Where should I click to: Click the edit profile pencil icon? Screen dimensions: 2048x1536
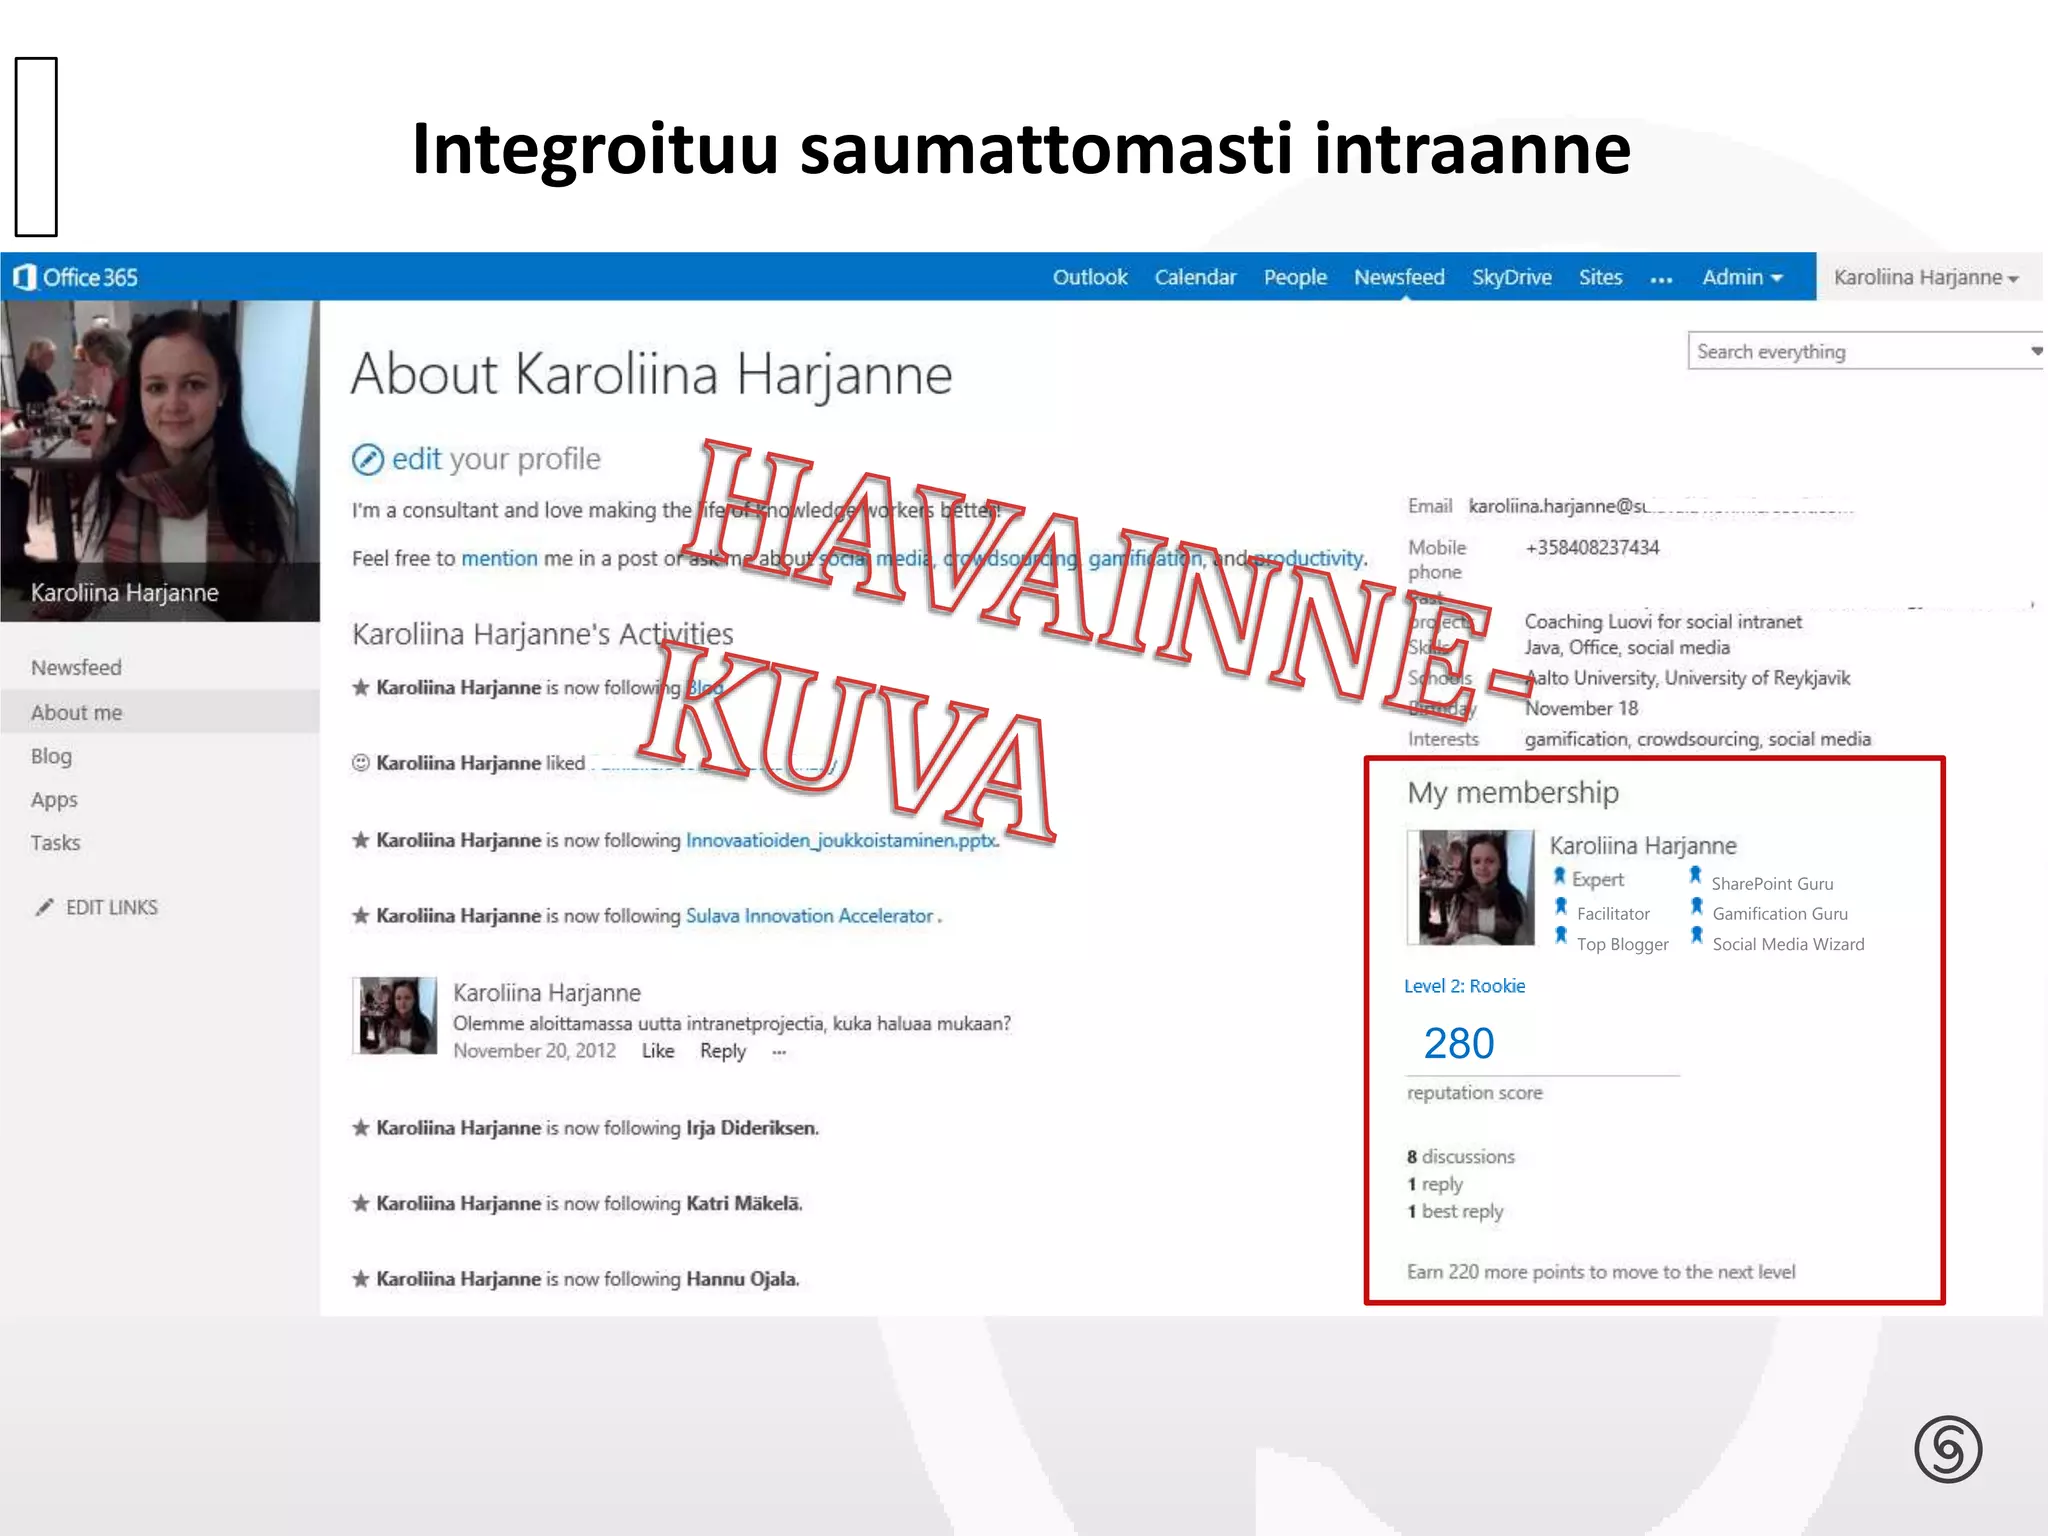[367, 459]
